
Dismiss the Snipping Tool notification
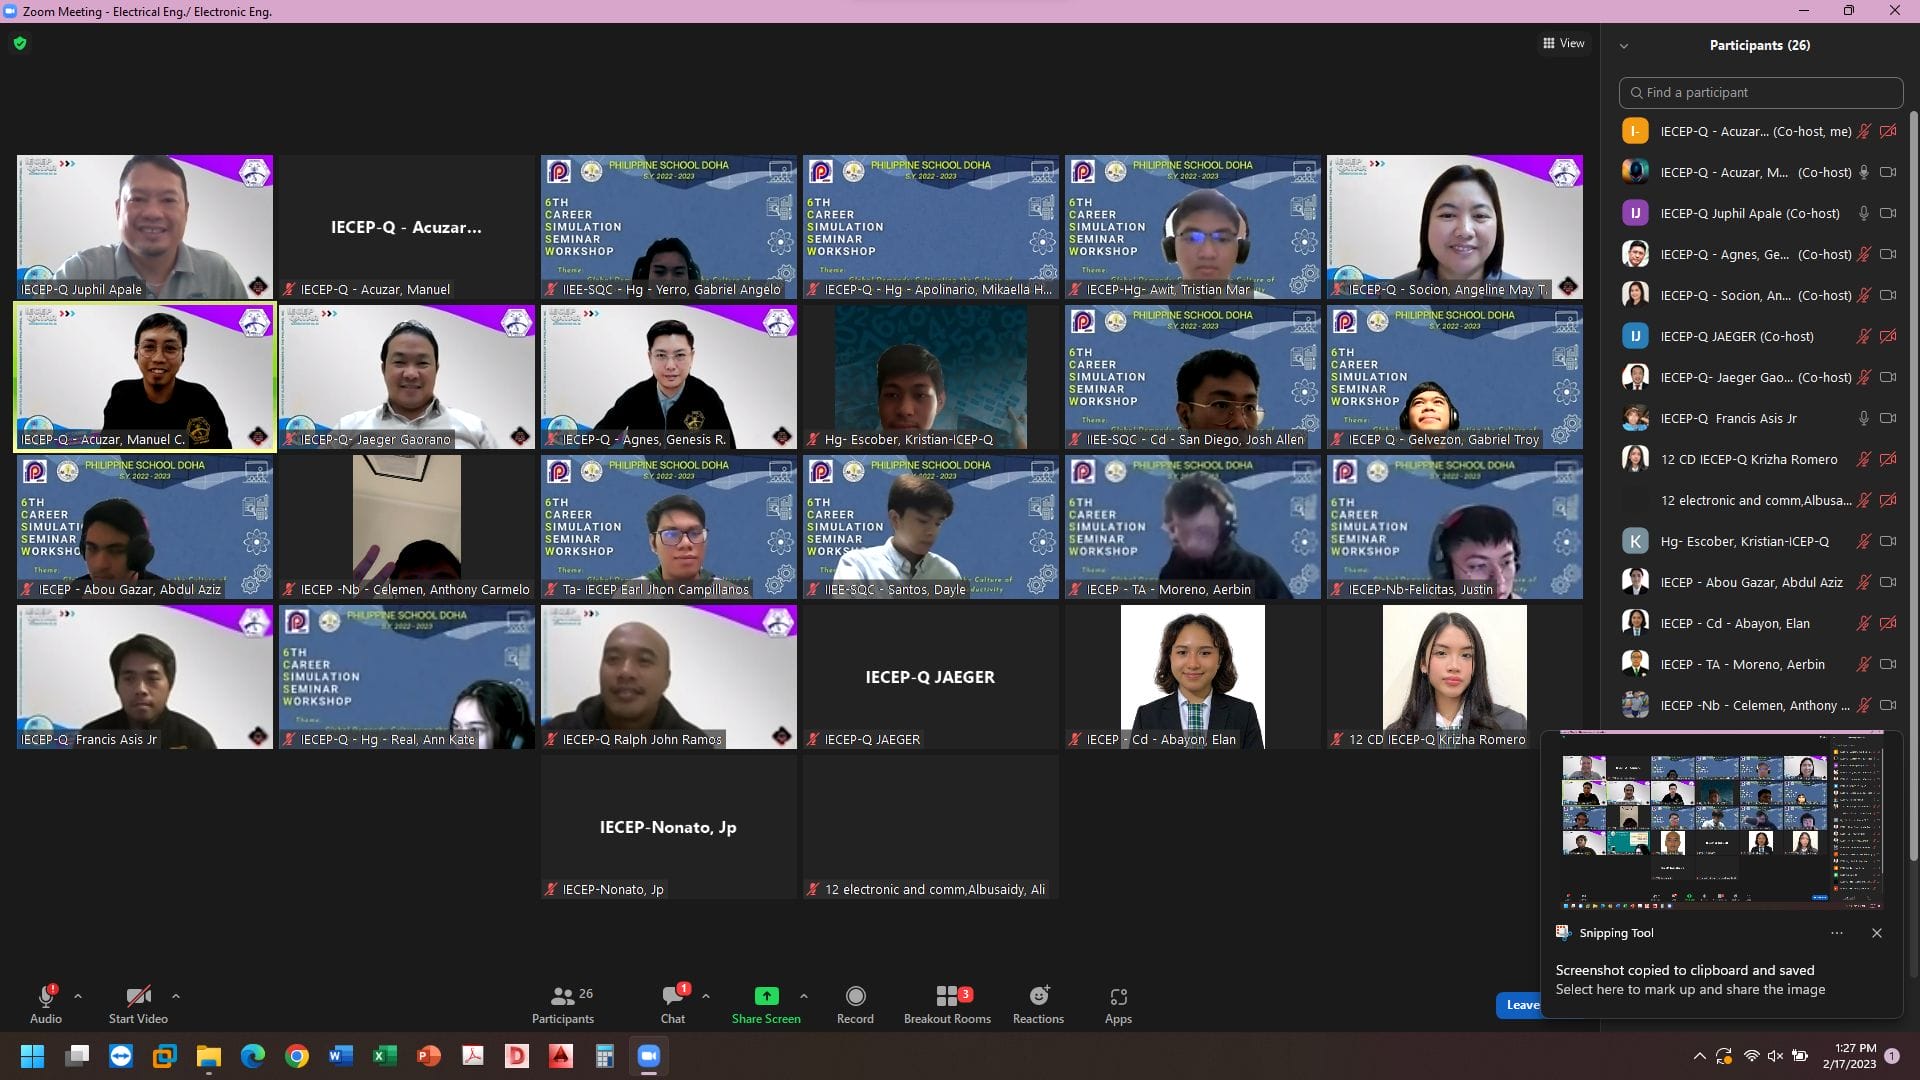(x=1877, y=933)
